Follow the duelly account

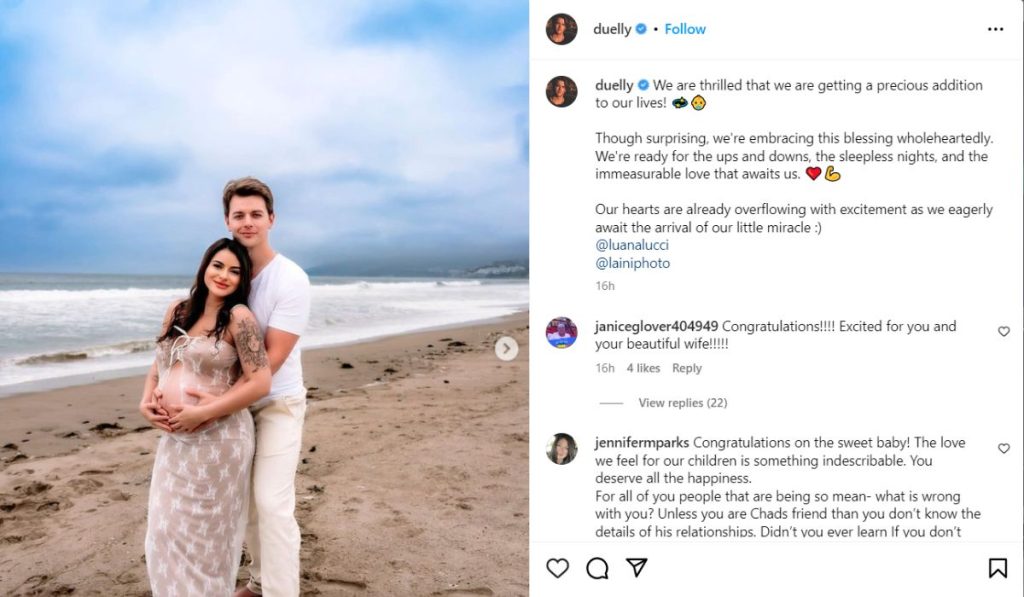[685, 29]
